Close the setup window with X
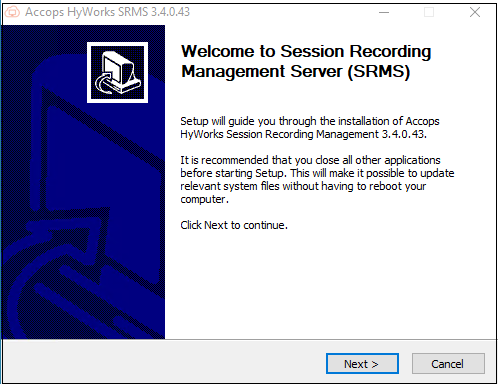The image size is (498, 384). coord(475,12)
